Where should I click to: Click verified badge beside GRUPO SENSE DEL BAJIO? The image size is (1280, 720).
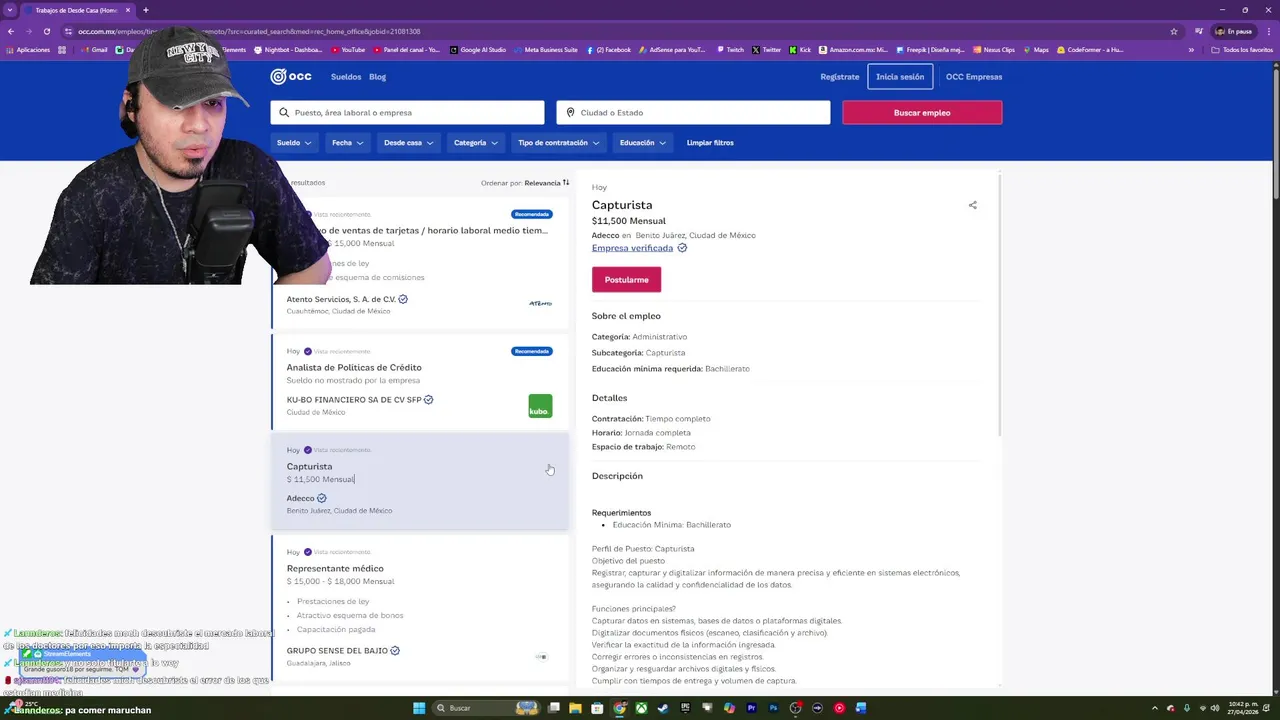click(x=395, y=651)
